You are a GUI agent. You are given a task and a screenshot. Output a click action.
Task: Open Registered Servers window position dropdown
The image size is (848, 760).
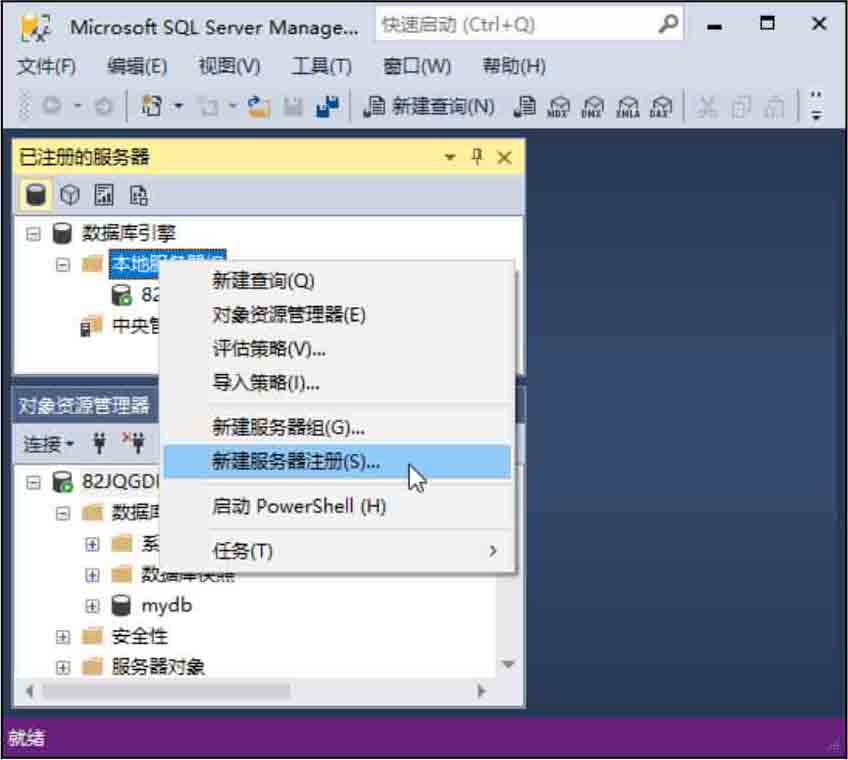(449, 157)
